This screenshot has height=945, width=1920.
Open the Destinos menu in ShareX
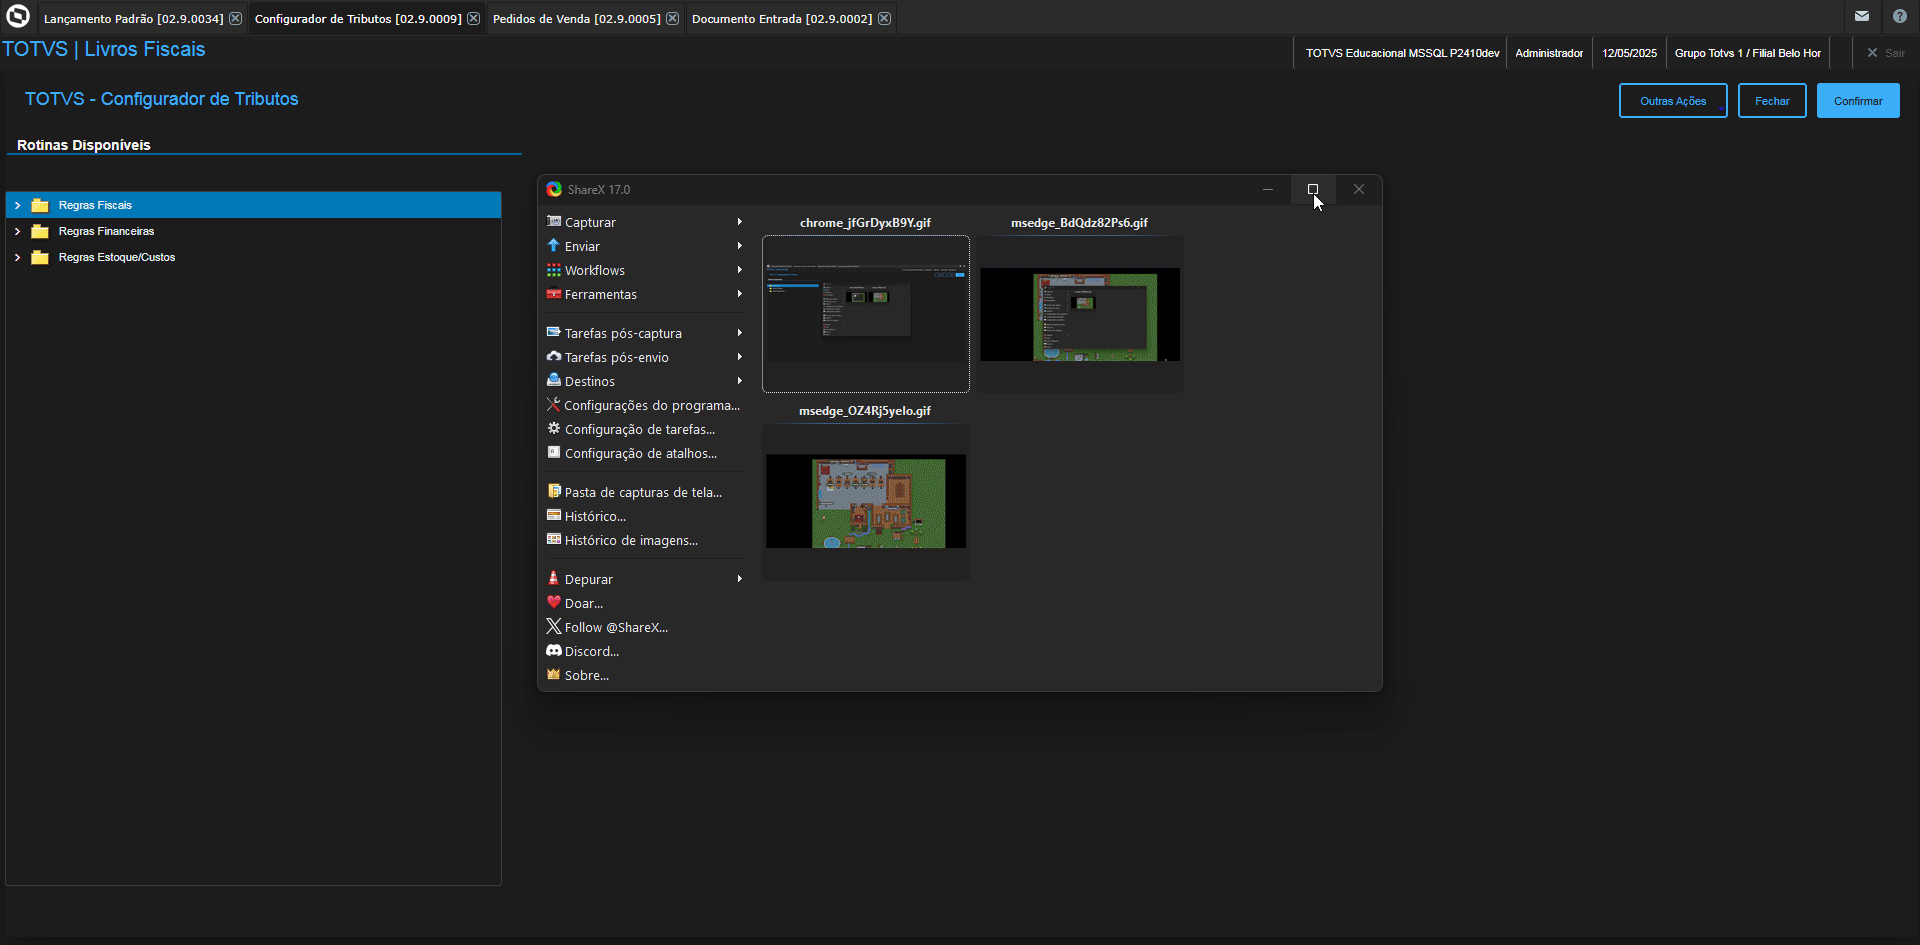(x=645, y=381)
